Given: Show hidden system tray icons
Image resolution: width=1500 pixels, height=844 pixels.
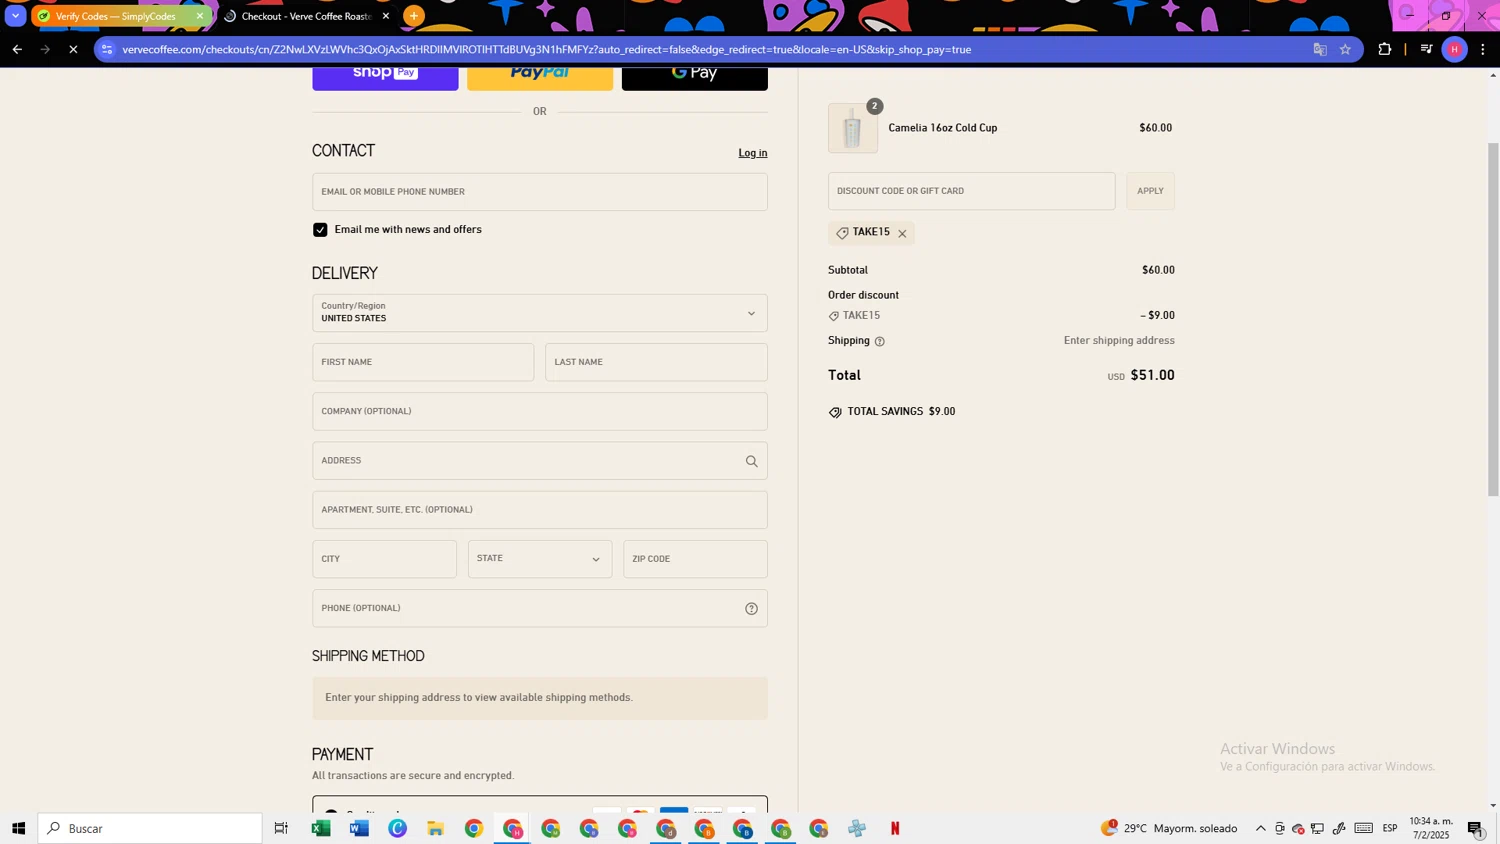Looking at the screenshot, I should click(x=1260, y=828).
